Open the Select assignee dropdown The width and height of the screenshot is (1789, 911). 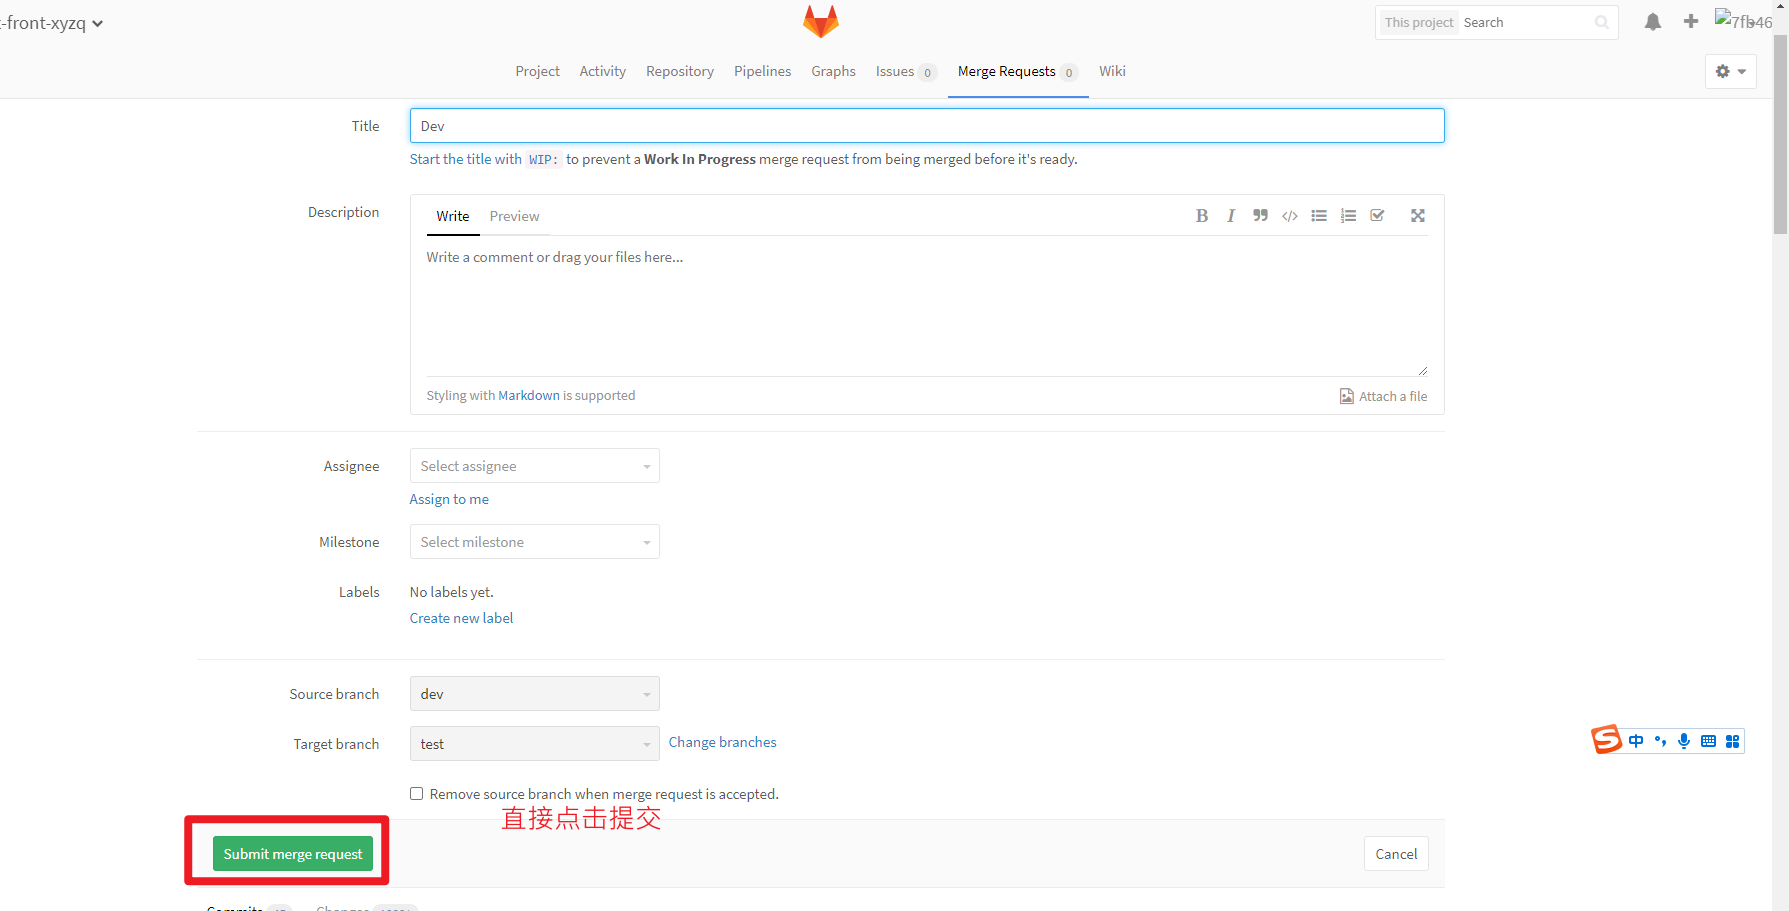[x=534, y=465]
